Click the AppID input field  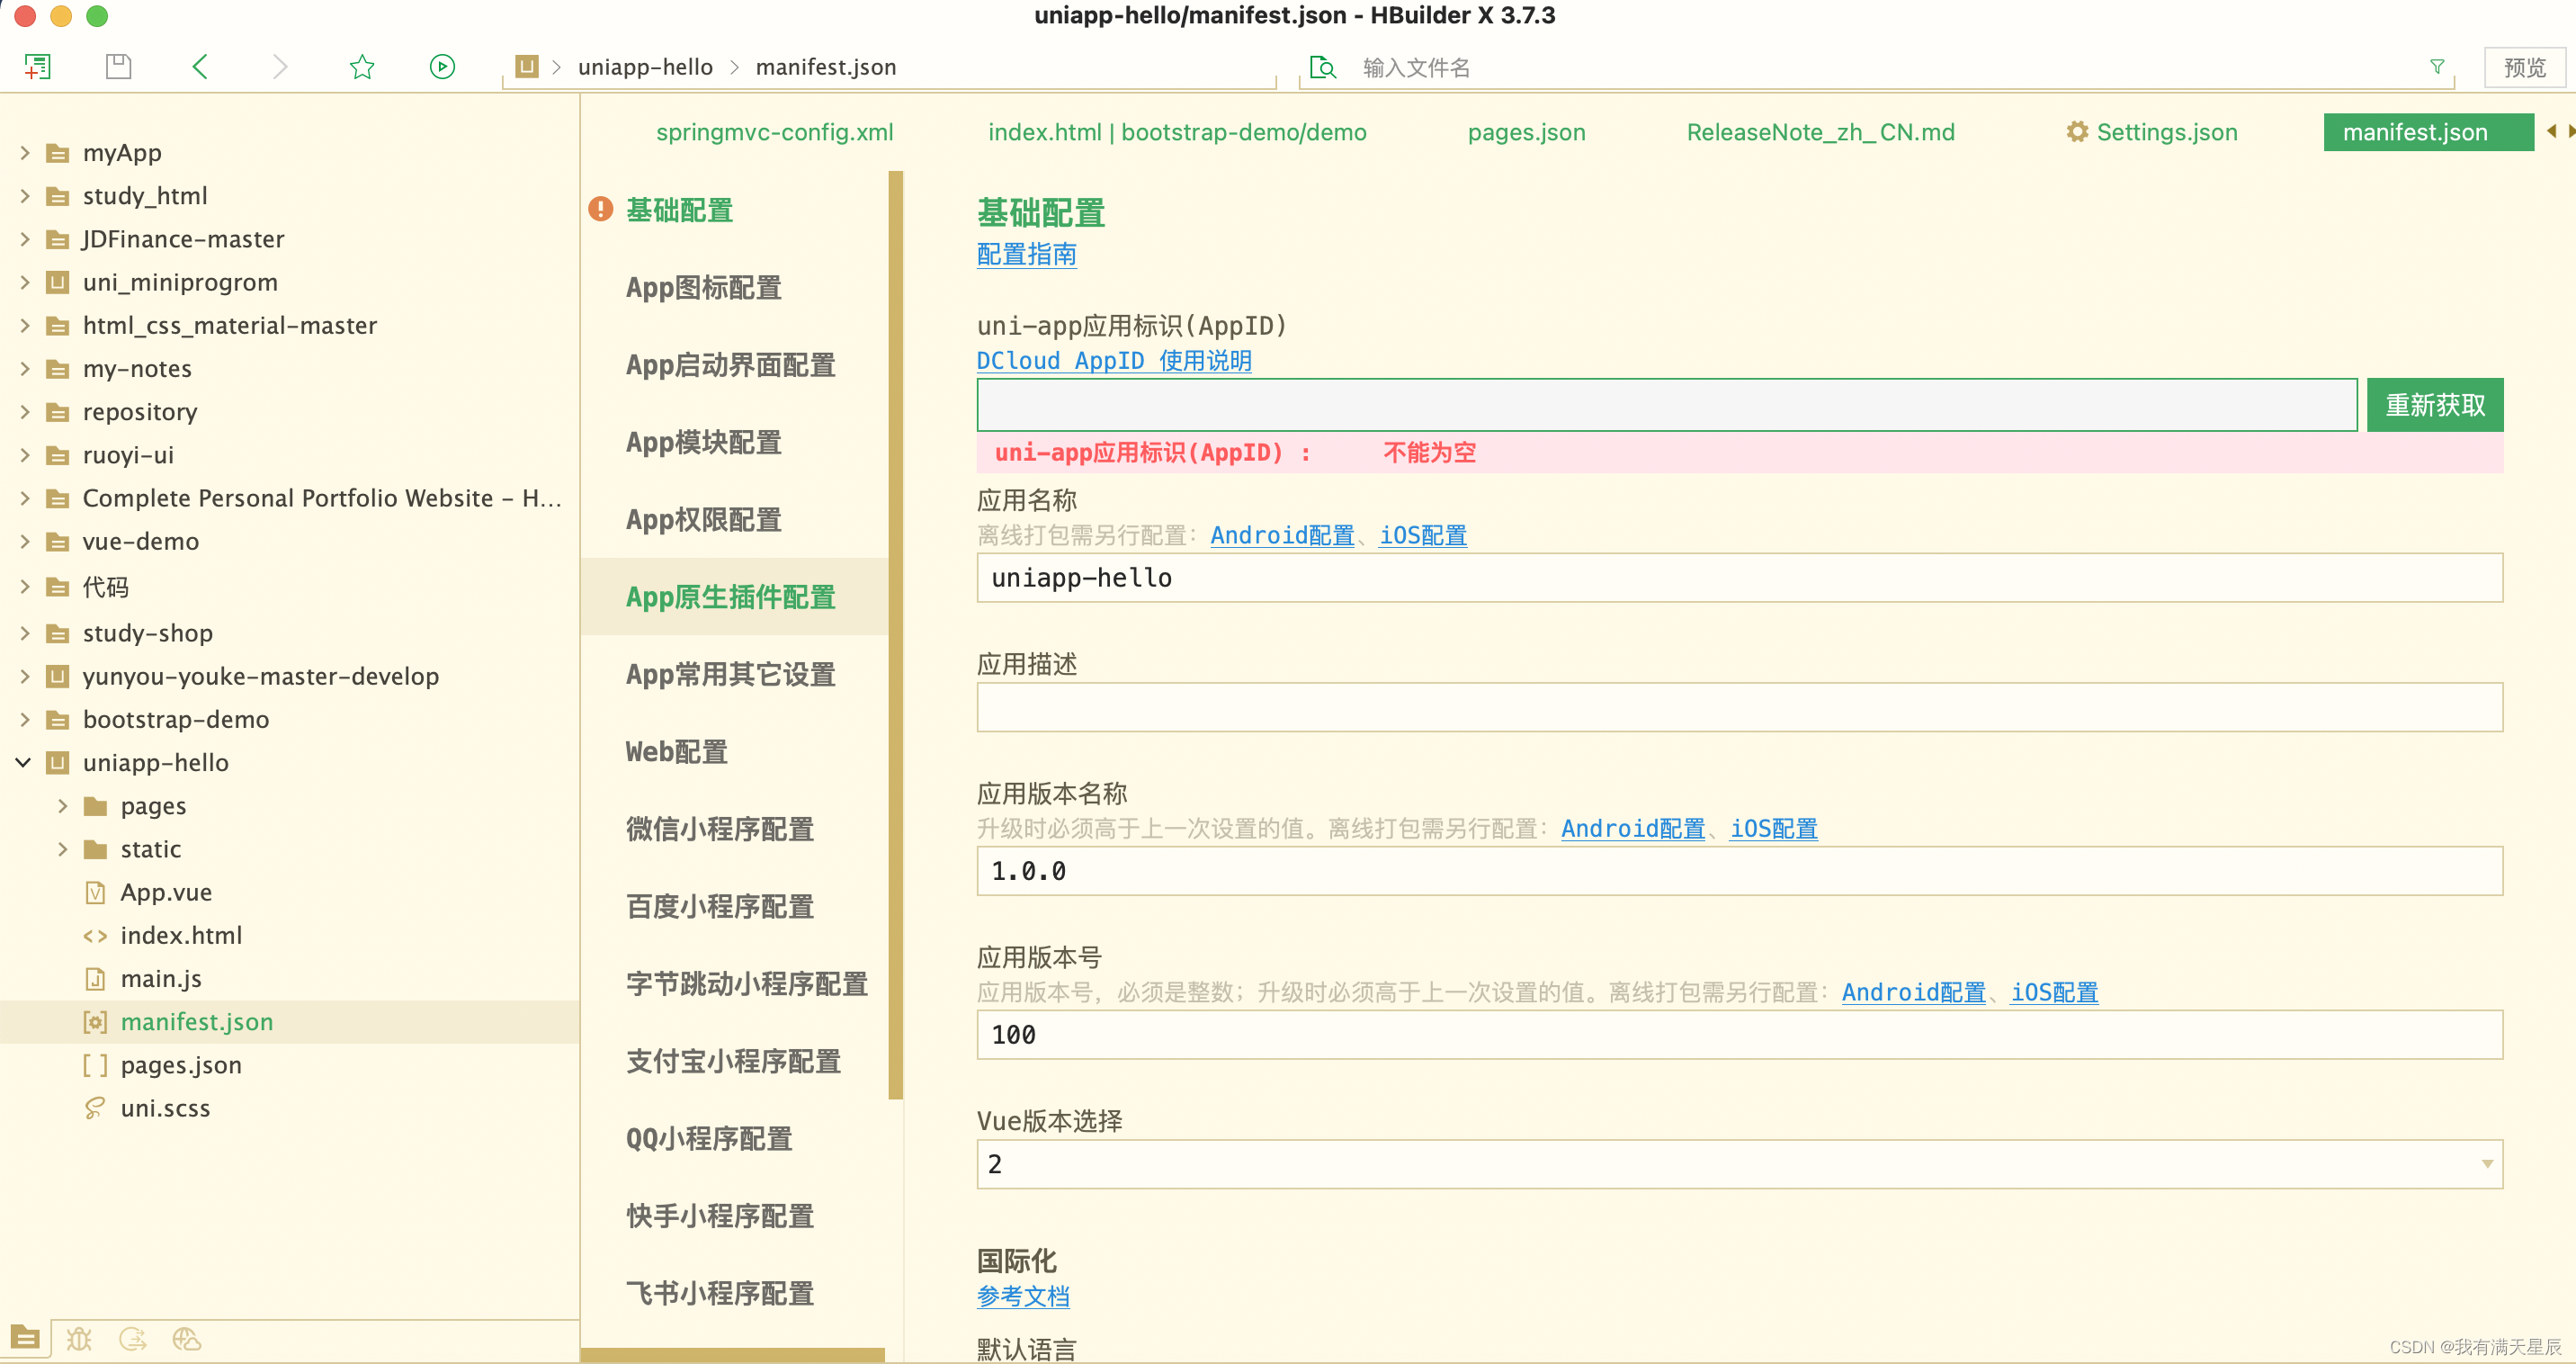1666,405
